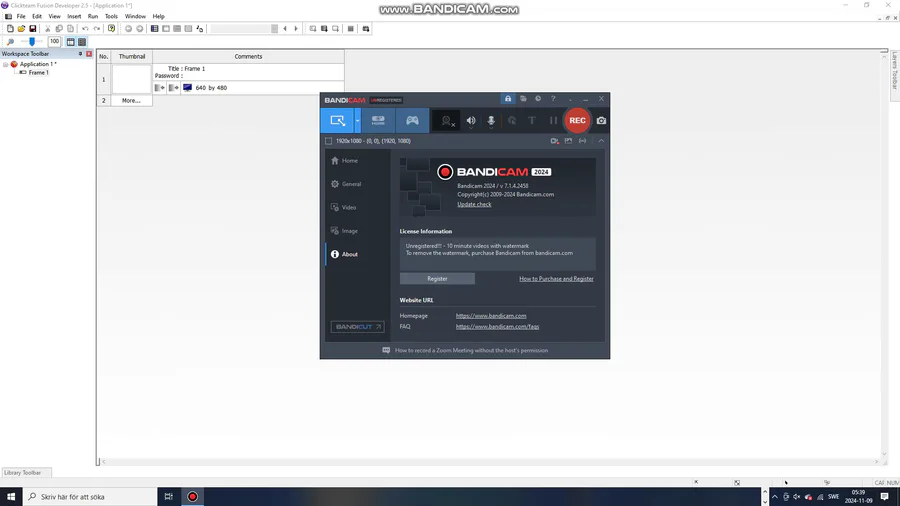
Task: Click the Register button
Action: (437, 279)
